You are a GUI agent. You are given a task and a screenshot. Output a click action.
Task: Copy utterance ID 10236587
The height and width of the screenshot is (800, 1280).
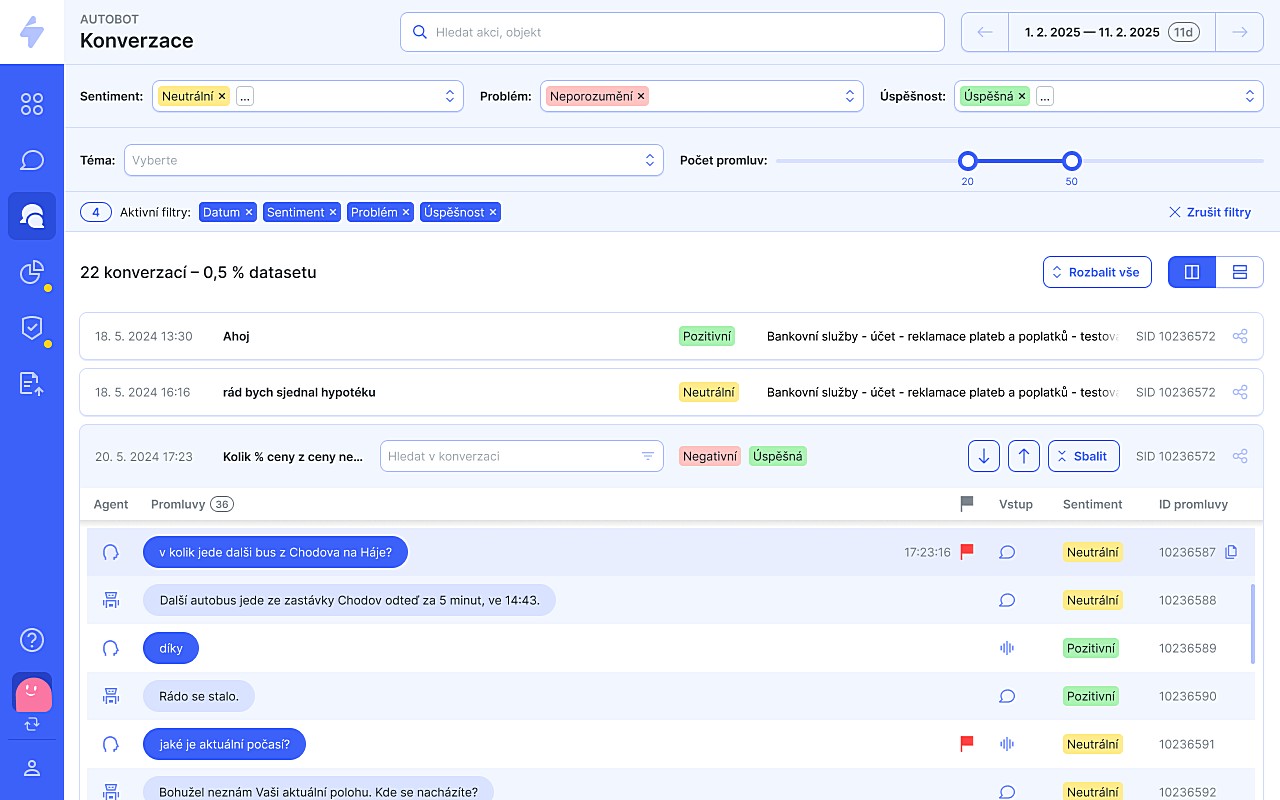coord(1231,552)
